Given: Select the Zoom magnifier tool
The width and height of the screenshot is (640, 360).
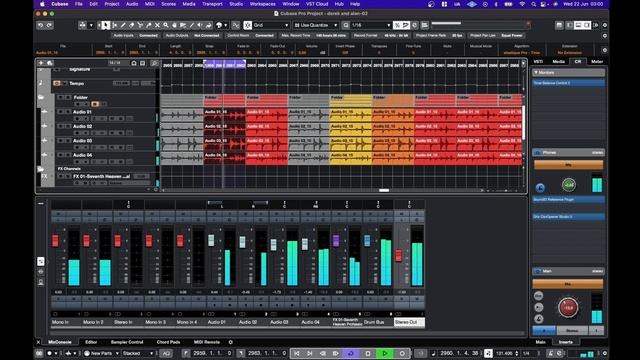Looking at the screenshot, I should coord(166,25).
